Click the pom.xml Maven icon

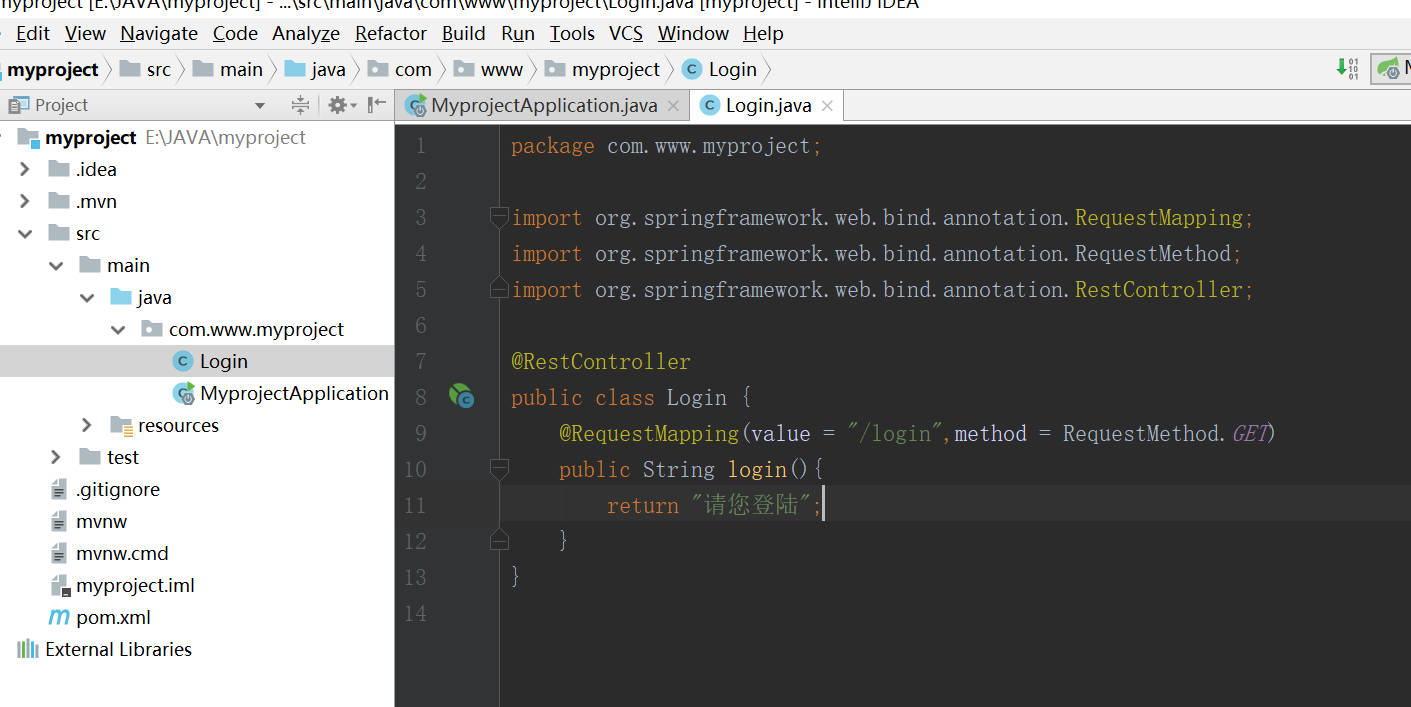pos(60,617)
